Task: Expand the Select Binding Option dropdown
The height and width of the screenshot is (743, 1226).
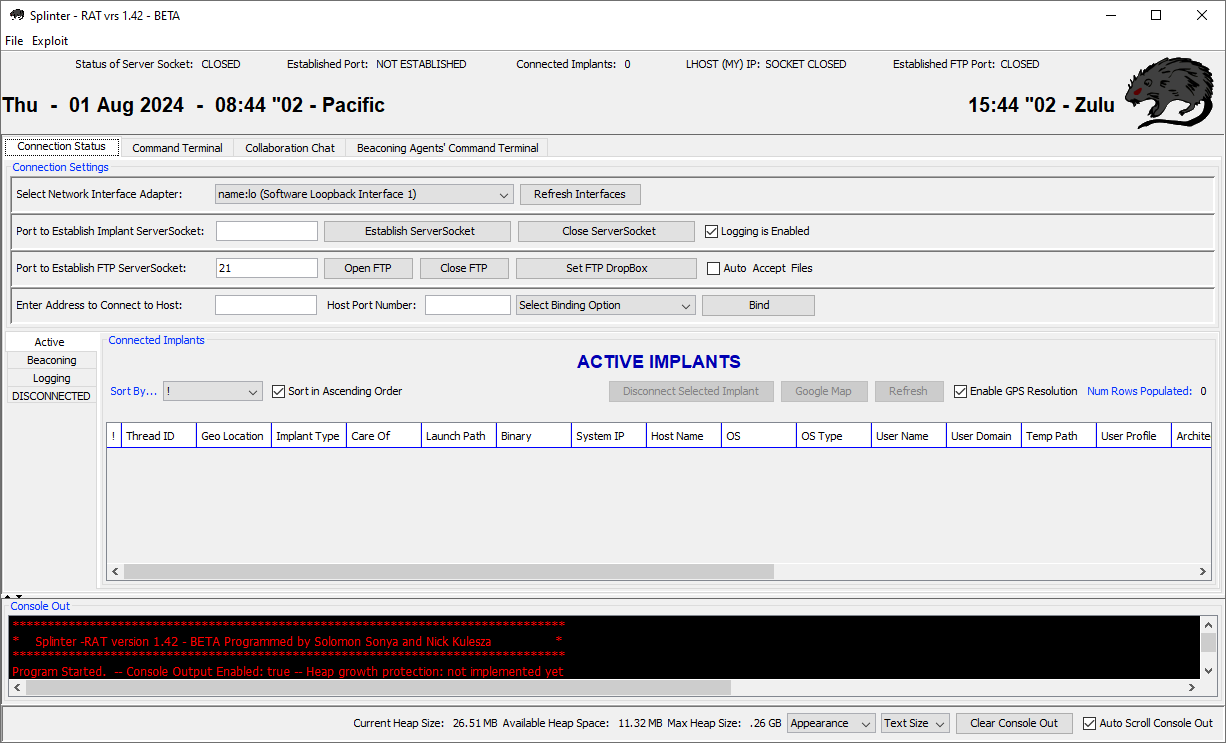Action: tap(605, 305)
